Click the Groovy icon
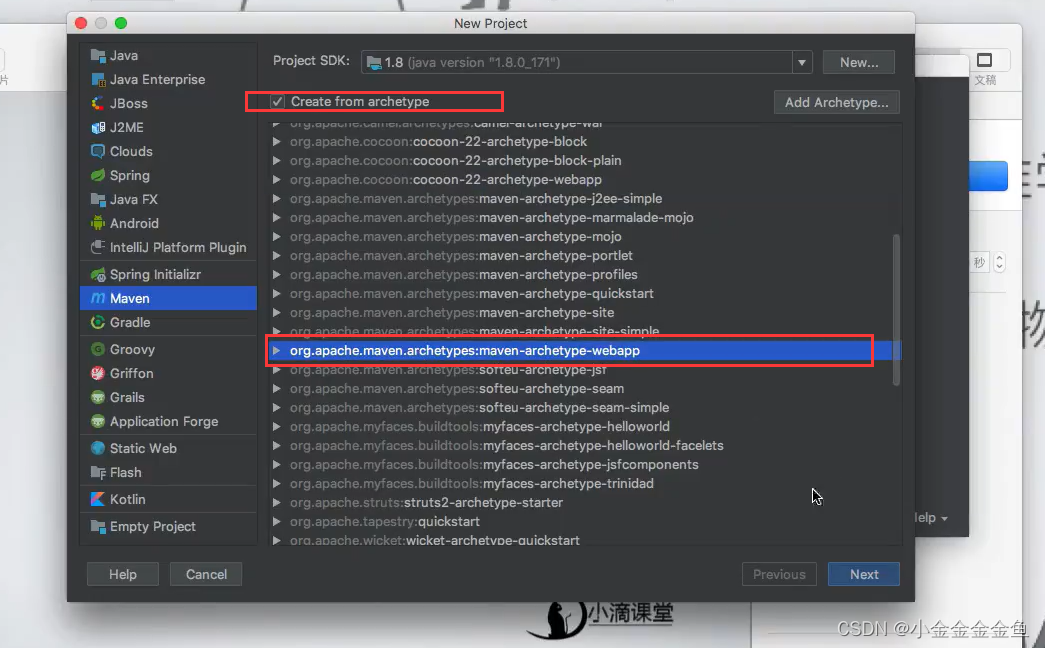 pos(98,349)
